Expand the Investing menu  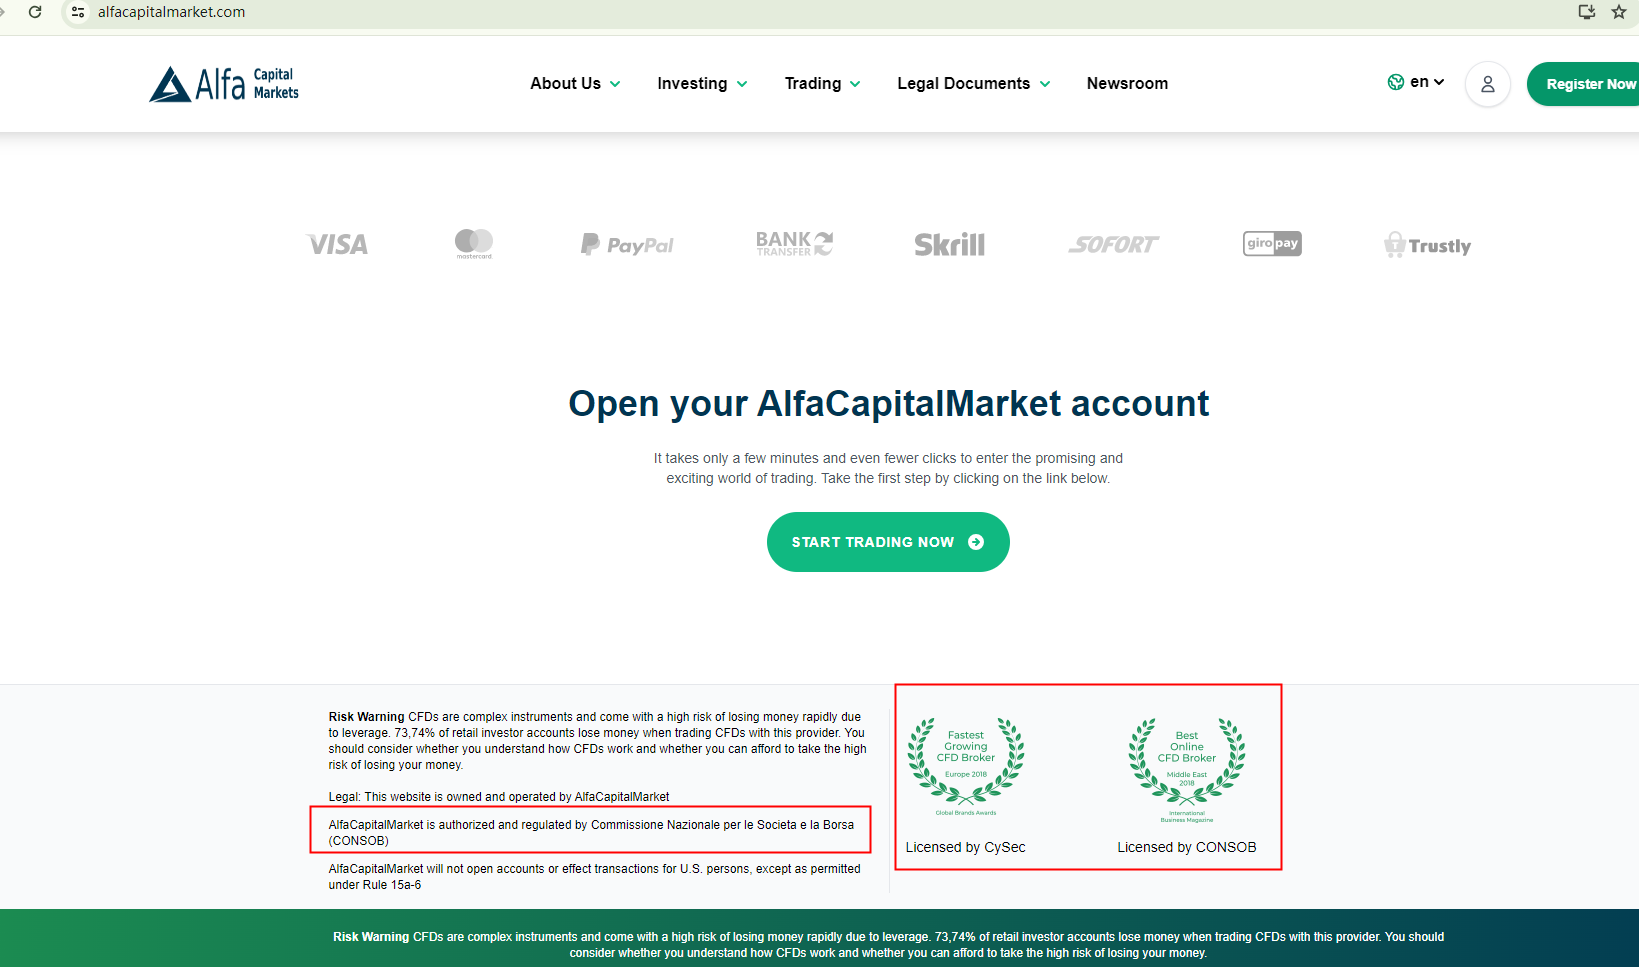(x=702, y=84)
